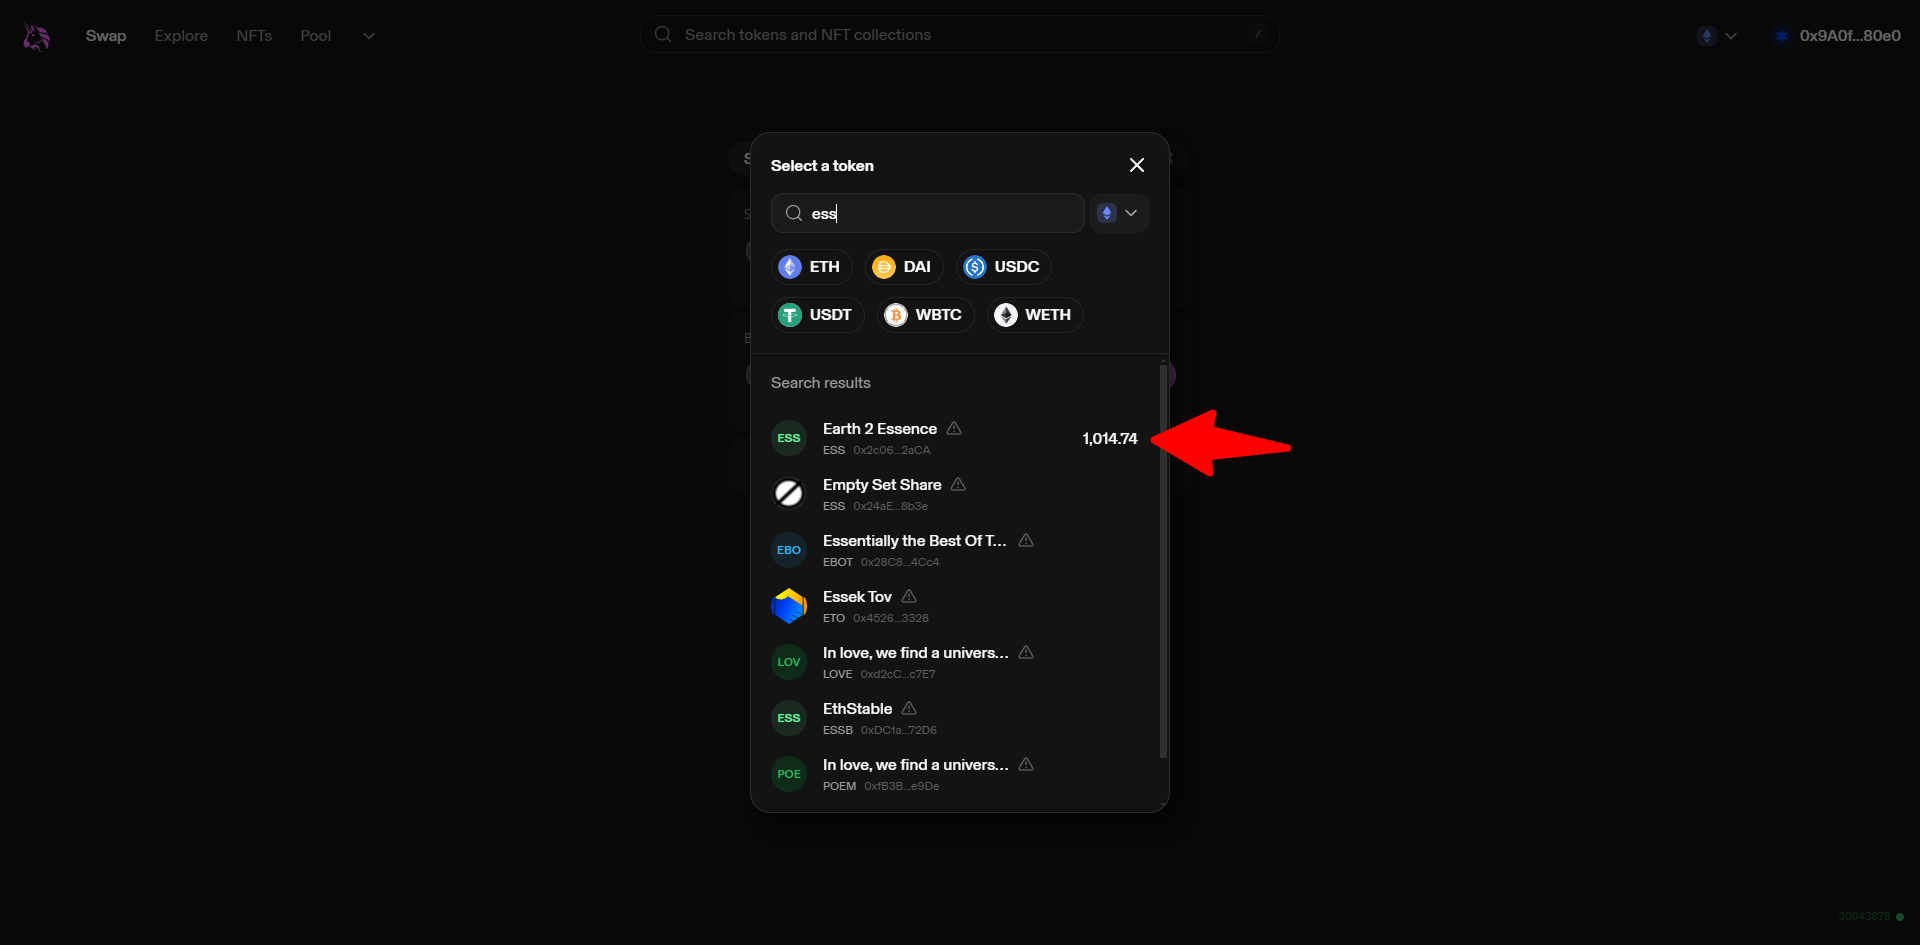
Task: Select the DAI token chip
Action: (903, 267)
